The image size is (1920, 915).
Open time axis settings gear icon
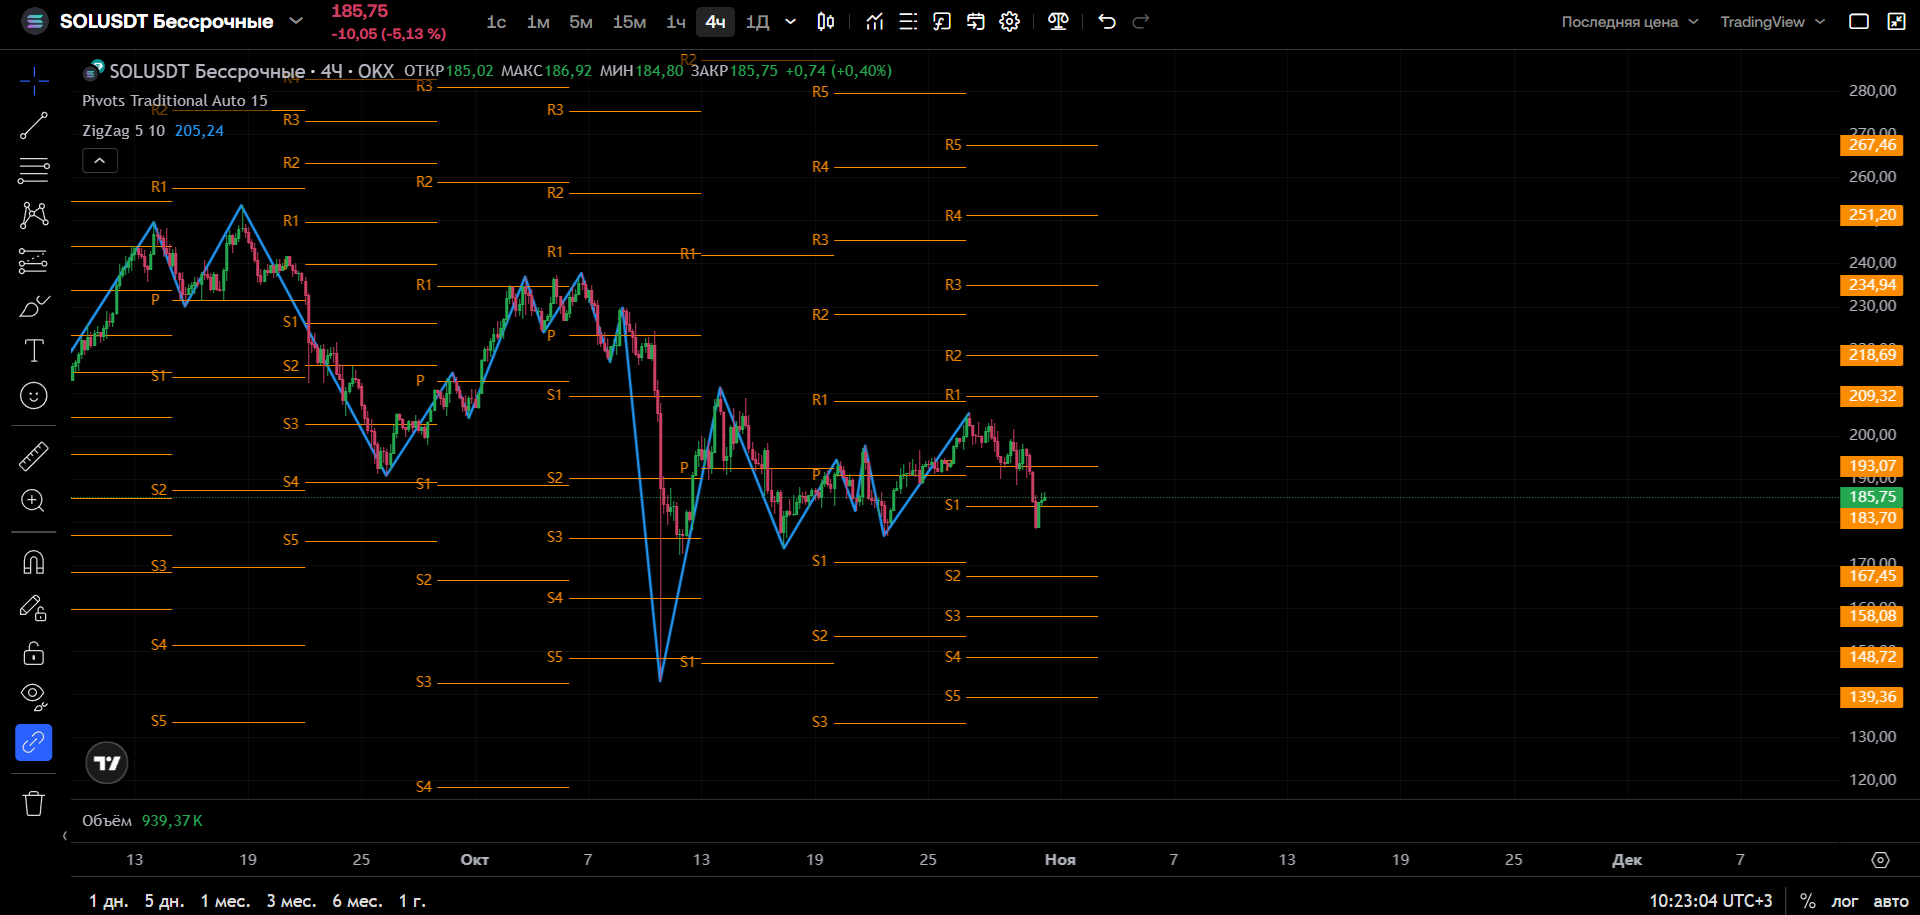(1881, 860)
